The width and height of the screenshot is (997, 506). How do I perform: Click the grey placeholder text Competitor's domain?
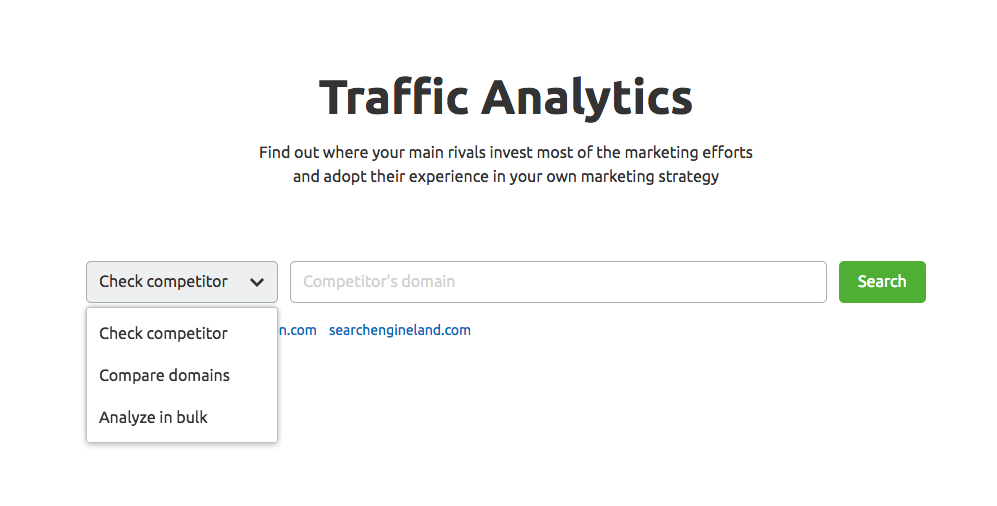pos(379,281)
